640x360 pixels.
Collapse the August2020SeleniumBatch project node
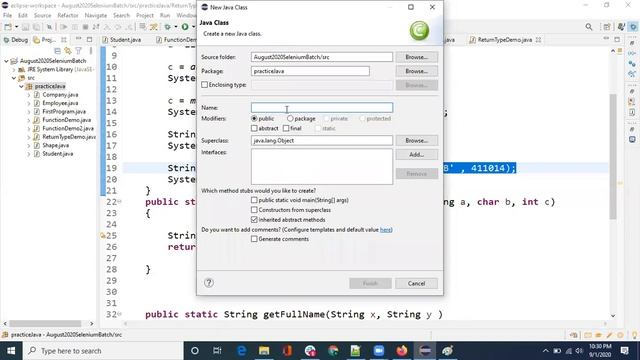click(7, 61)
